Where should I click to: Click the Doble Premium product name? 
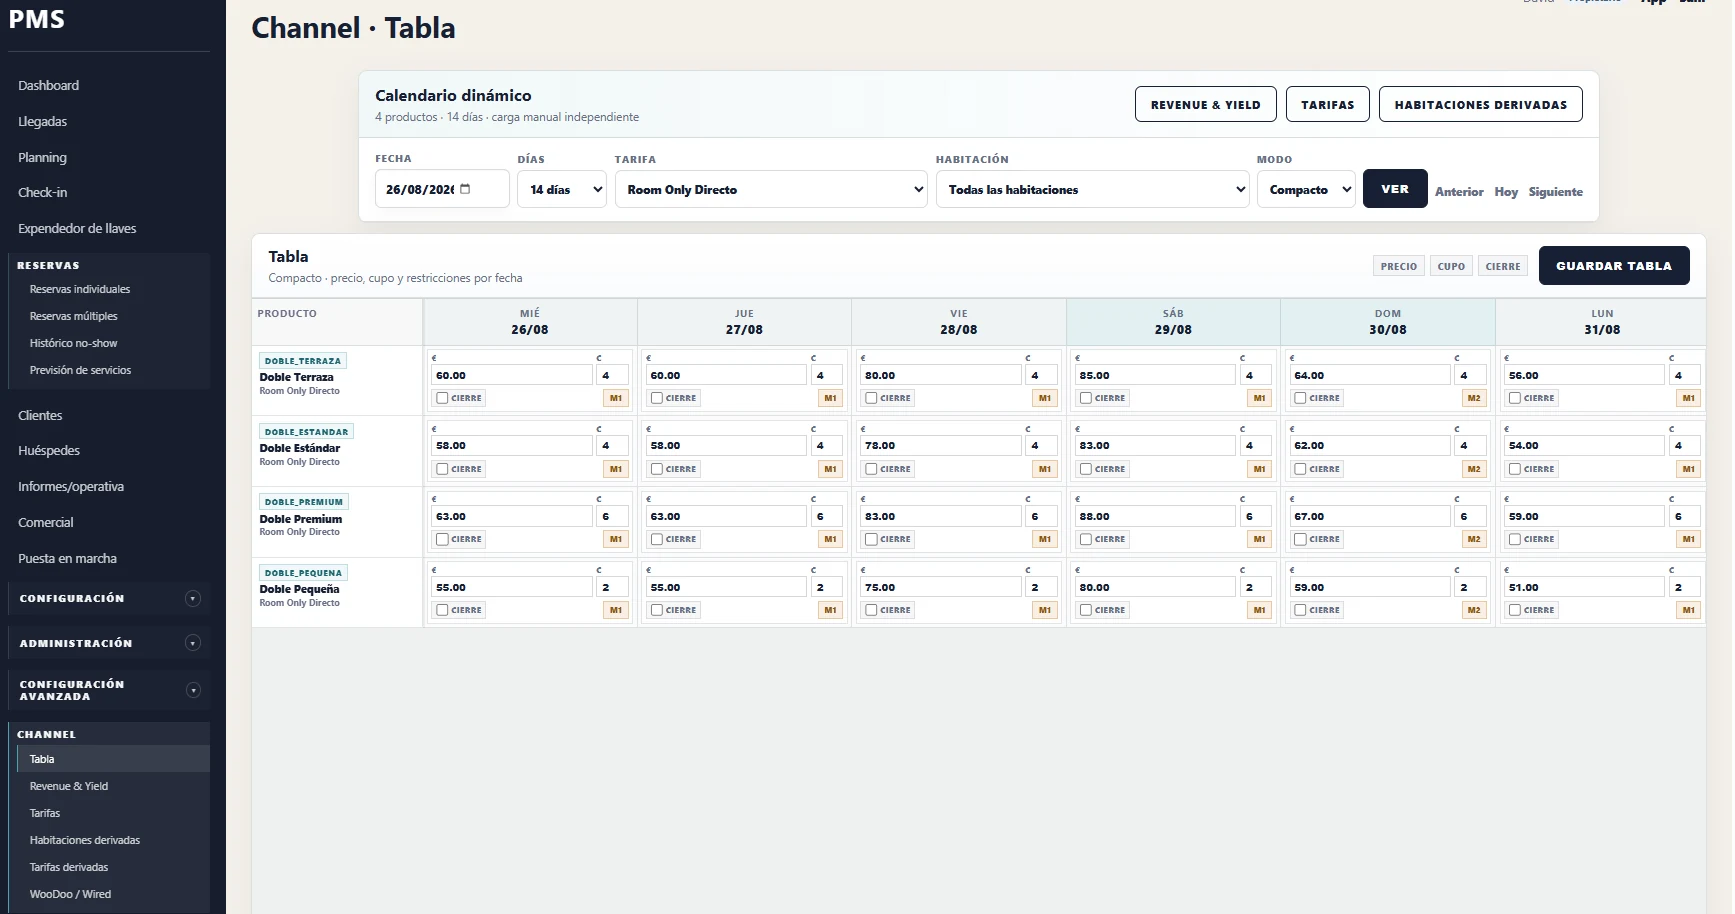[301, 519]
